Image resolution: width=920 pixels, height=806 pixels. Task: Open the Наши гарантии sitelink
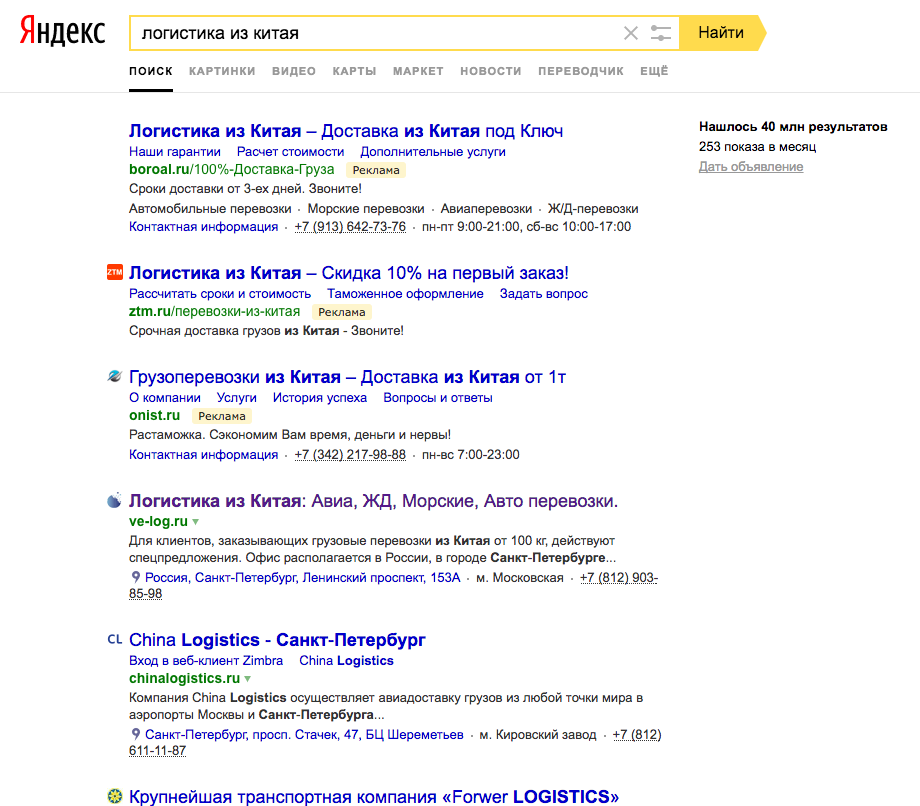click(x=175, y=151)
